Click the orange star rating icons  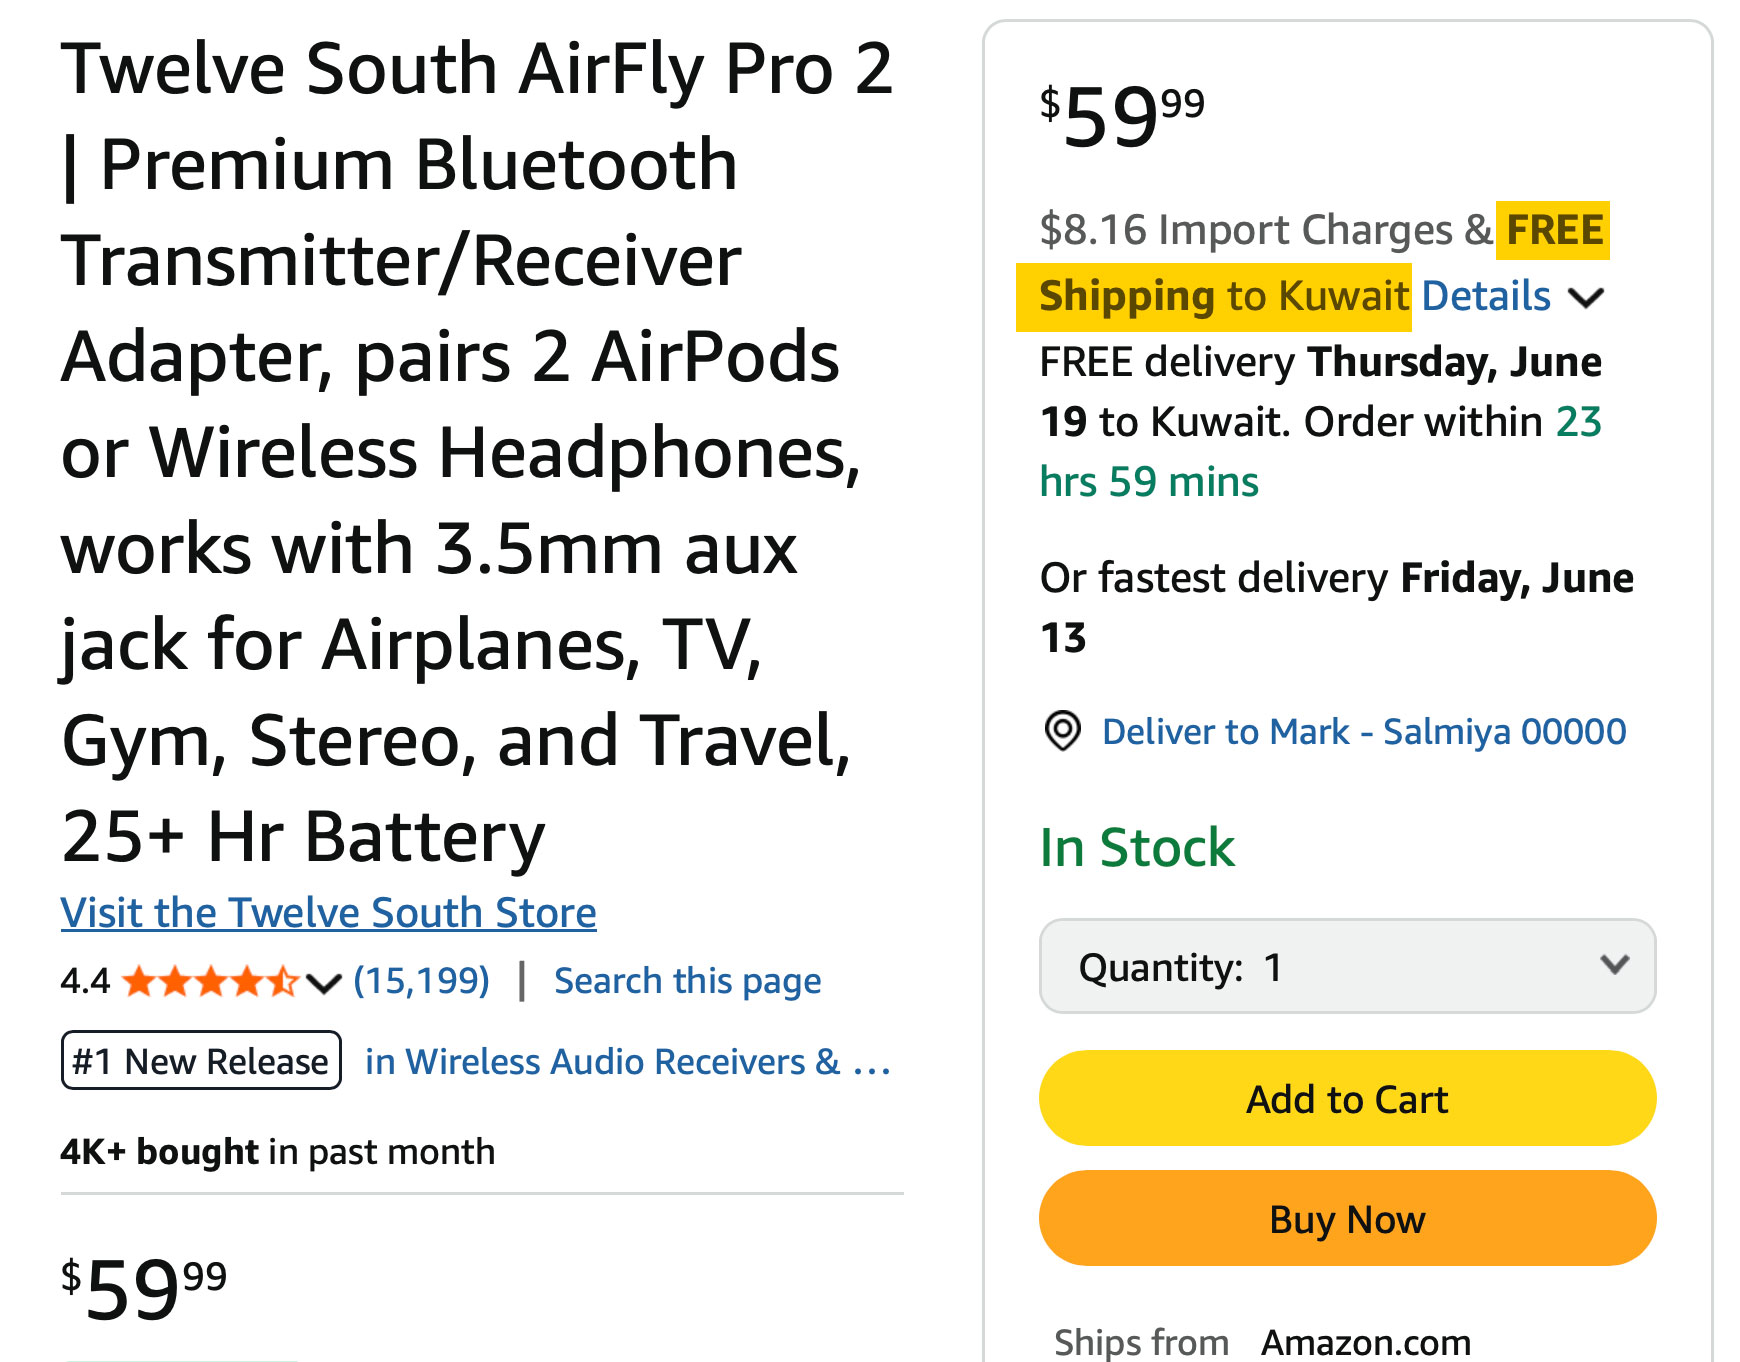click(x=211, y=982)
